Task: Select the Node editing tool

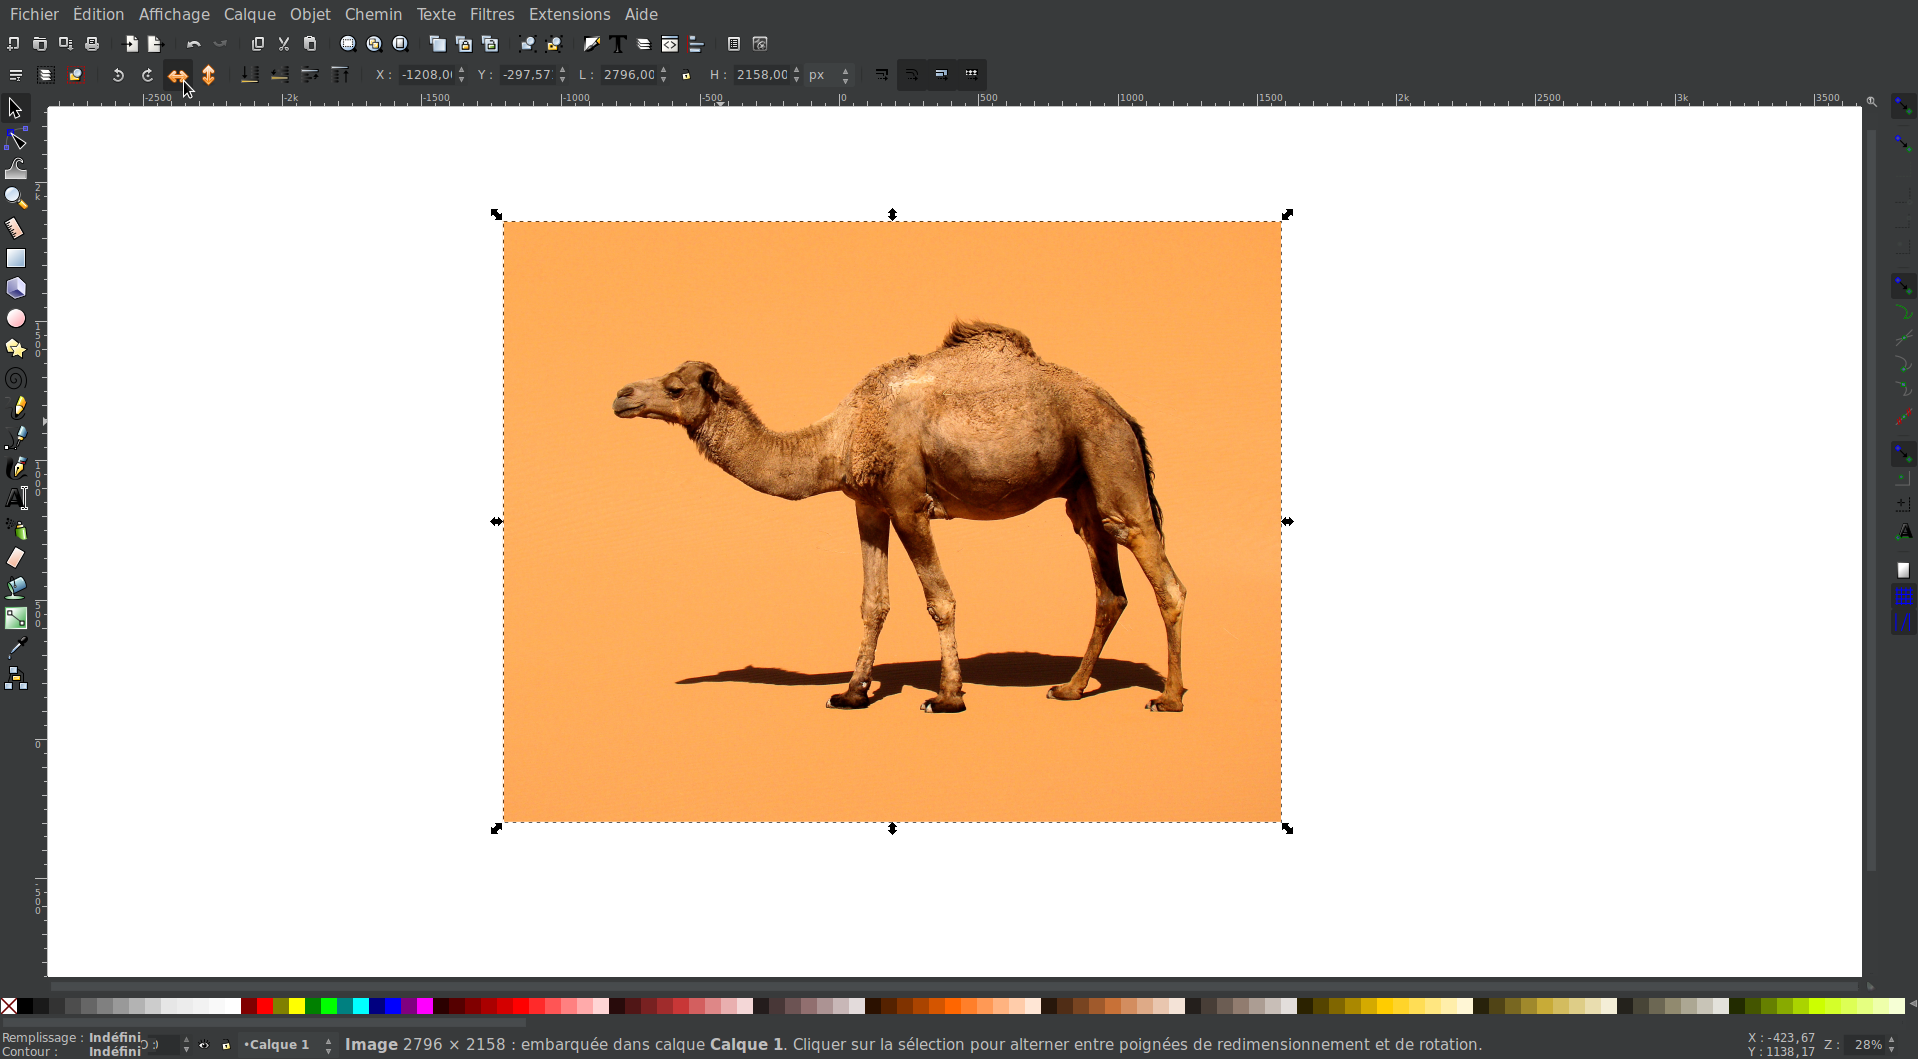Action: point(16,140)
